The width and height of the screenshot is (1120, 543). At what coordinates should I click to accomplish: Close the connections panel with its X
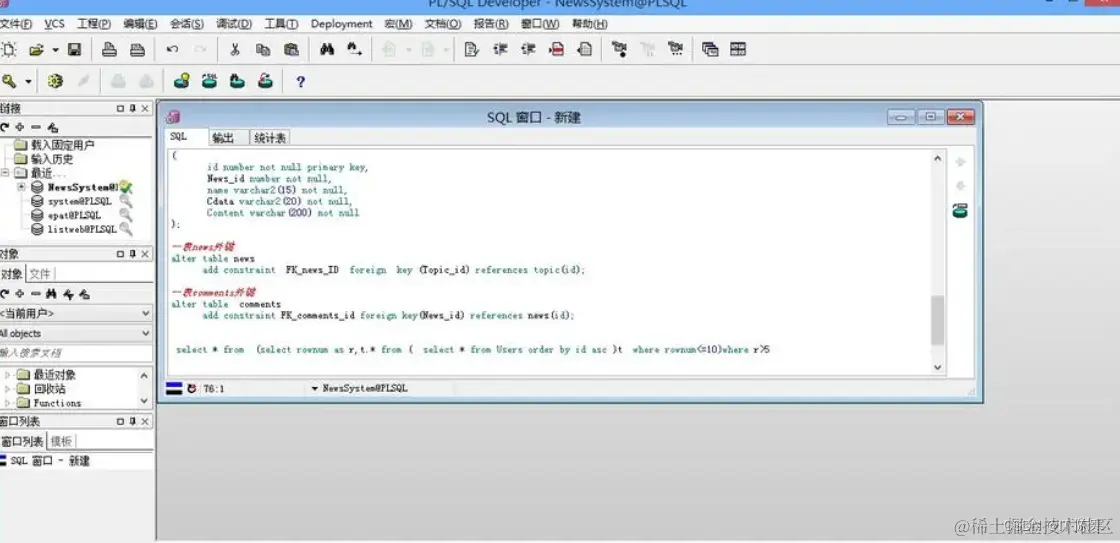click(145, 109)
